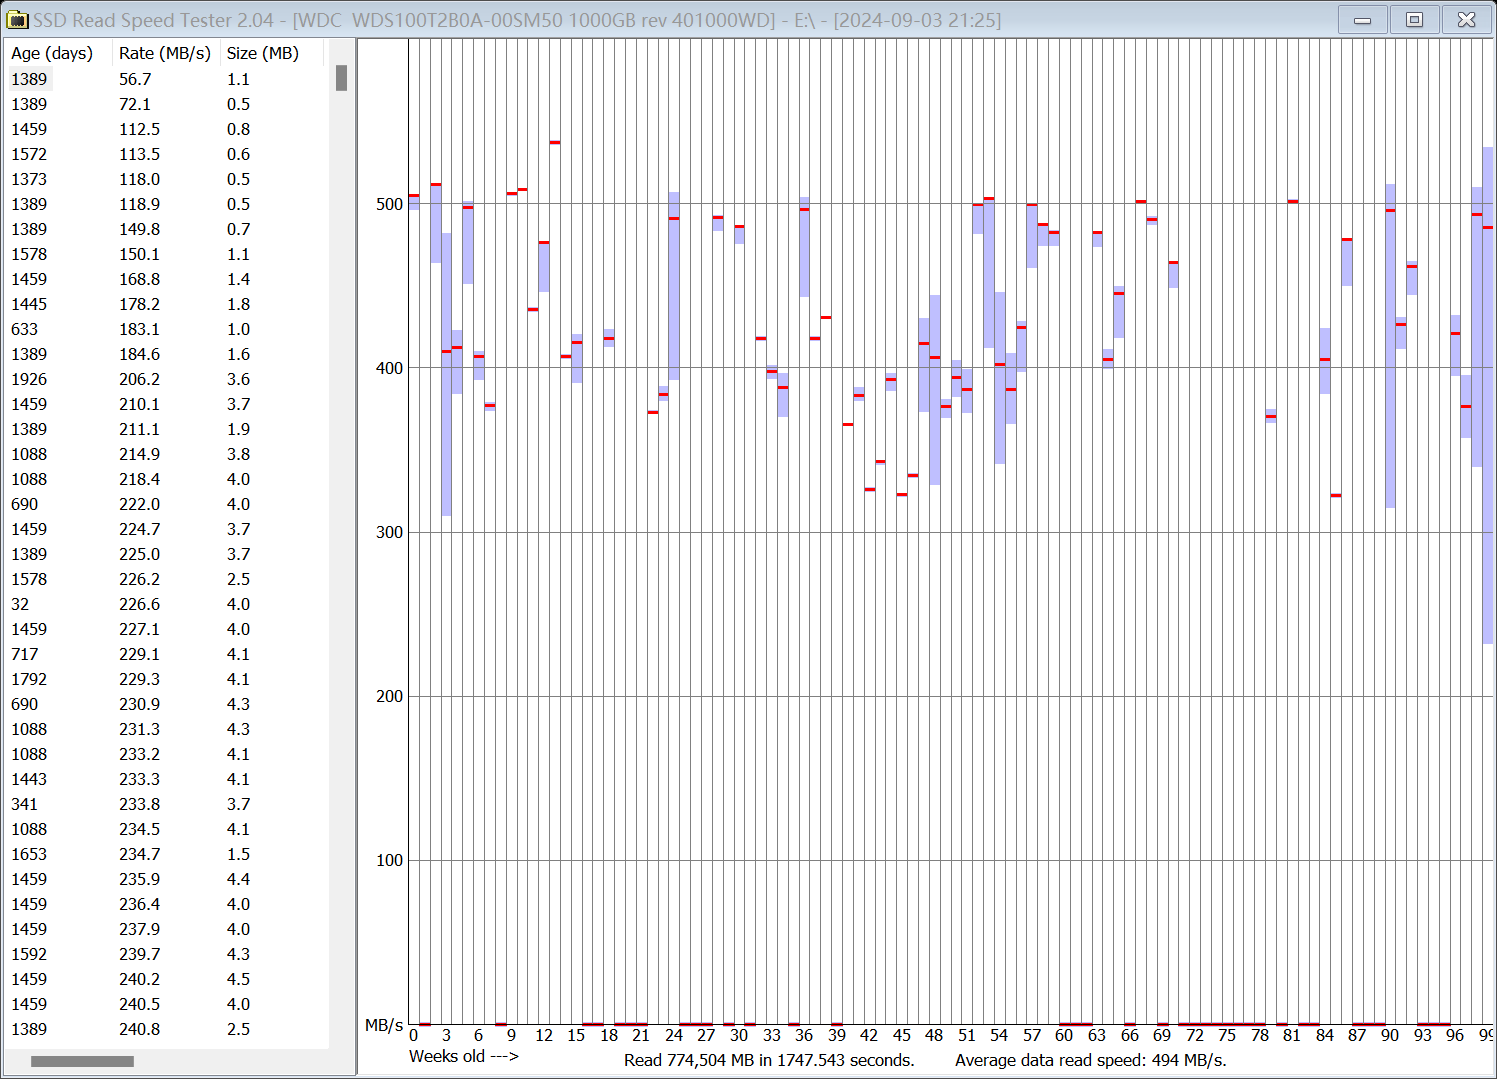Click the 100 label on the chart's vertical axis

pos(389,860)
